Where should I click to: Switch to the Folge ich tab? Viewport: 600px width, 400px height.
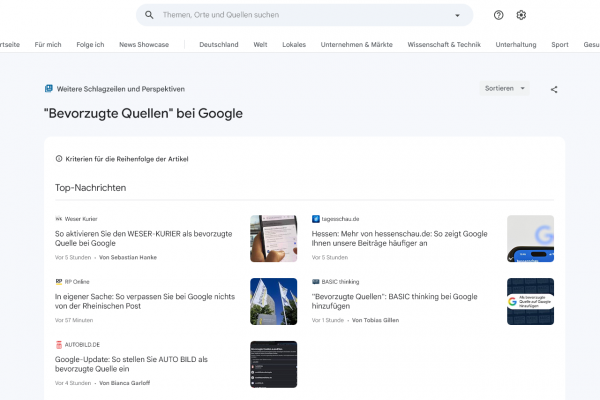tap(90, 44)
